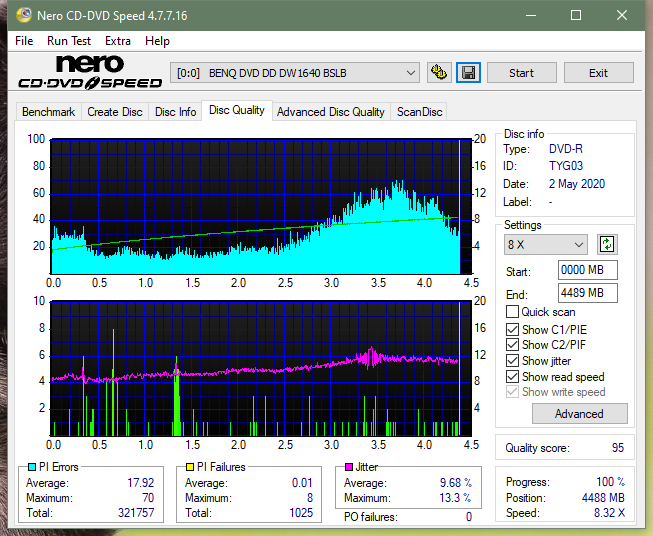Click the PI Failures maximum 8
653x536 pixels.
point(310,498)
